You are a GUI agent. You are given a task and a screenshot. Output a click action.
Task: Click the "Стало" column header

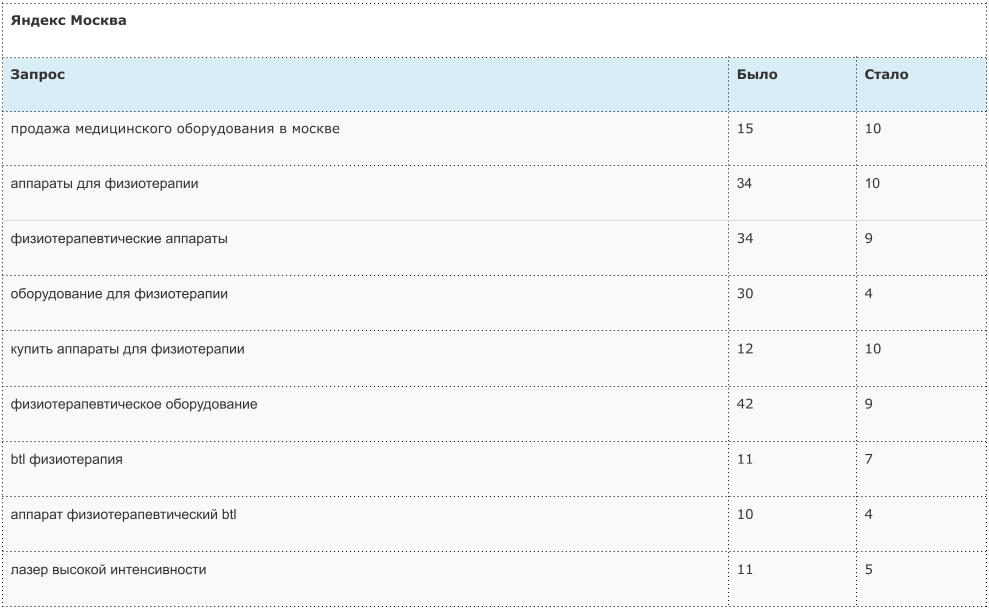point(886,74)
